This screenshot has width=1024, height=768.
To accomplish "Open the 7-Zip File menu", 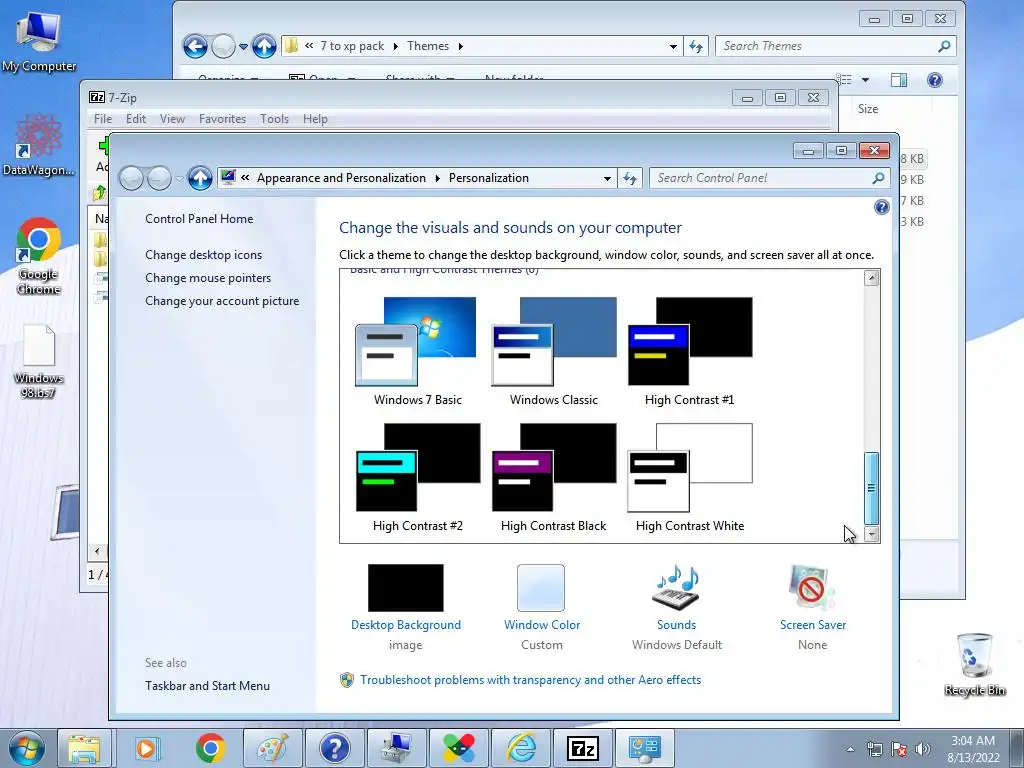I will 103,119.
